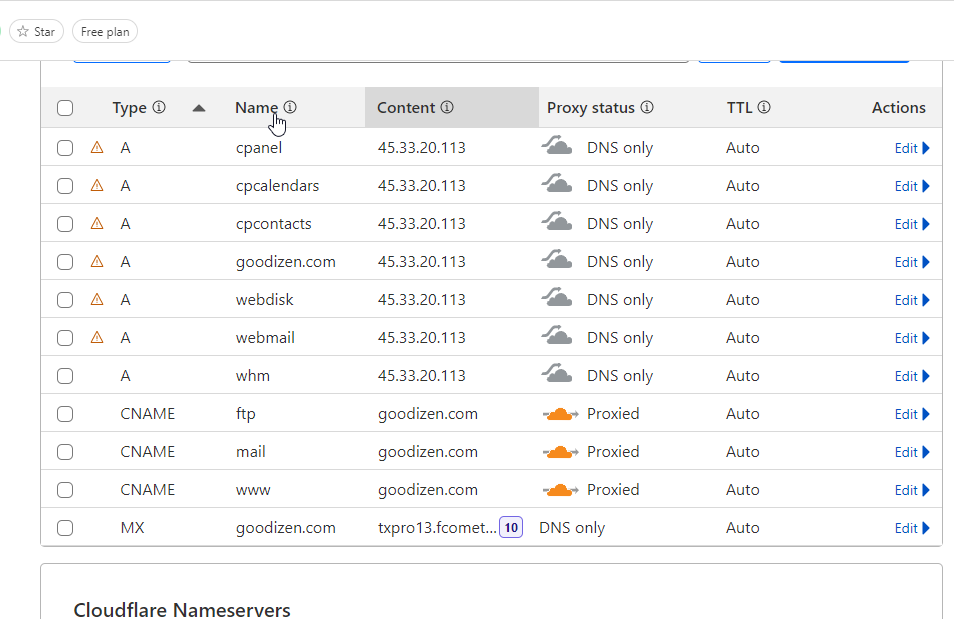Viewport: 954px width, 619px height.
Task: Click the Free plan badge
Action: 105,32
